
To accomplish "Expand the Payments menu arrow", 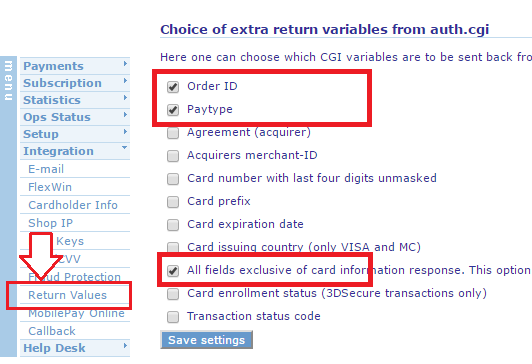I will point(125,64).
